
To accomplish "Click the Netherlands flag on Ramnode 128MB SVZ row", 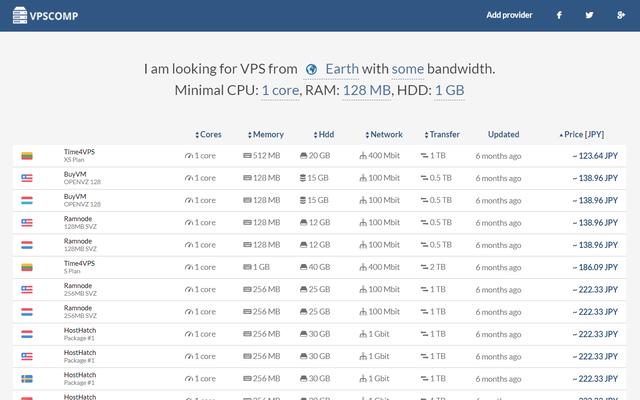I will (27, 245).
